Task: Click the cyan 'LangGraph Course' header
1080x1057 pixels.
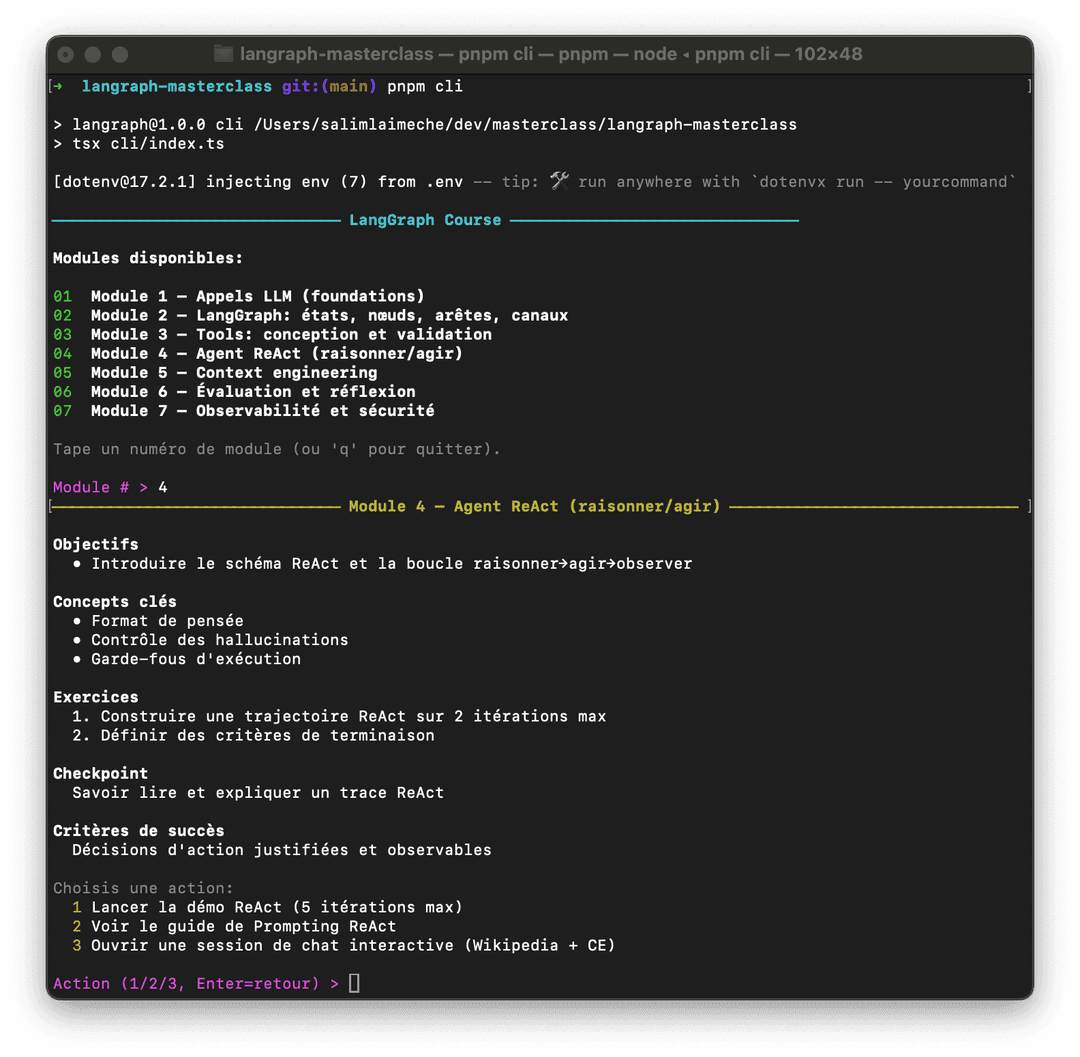Action: click(x=425, y=220)
